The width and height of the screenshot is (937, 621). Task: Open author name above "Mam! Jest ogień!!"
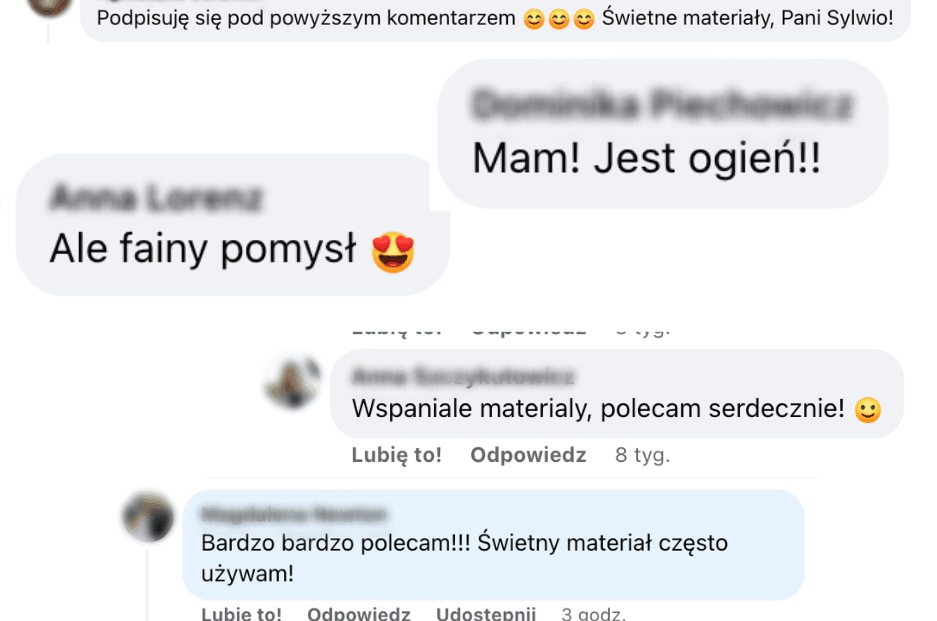tap(662, 105)
